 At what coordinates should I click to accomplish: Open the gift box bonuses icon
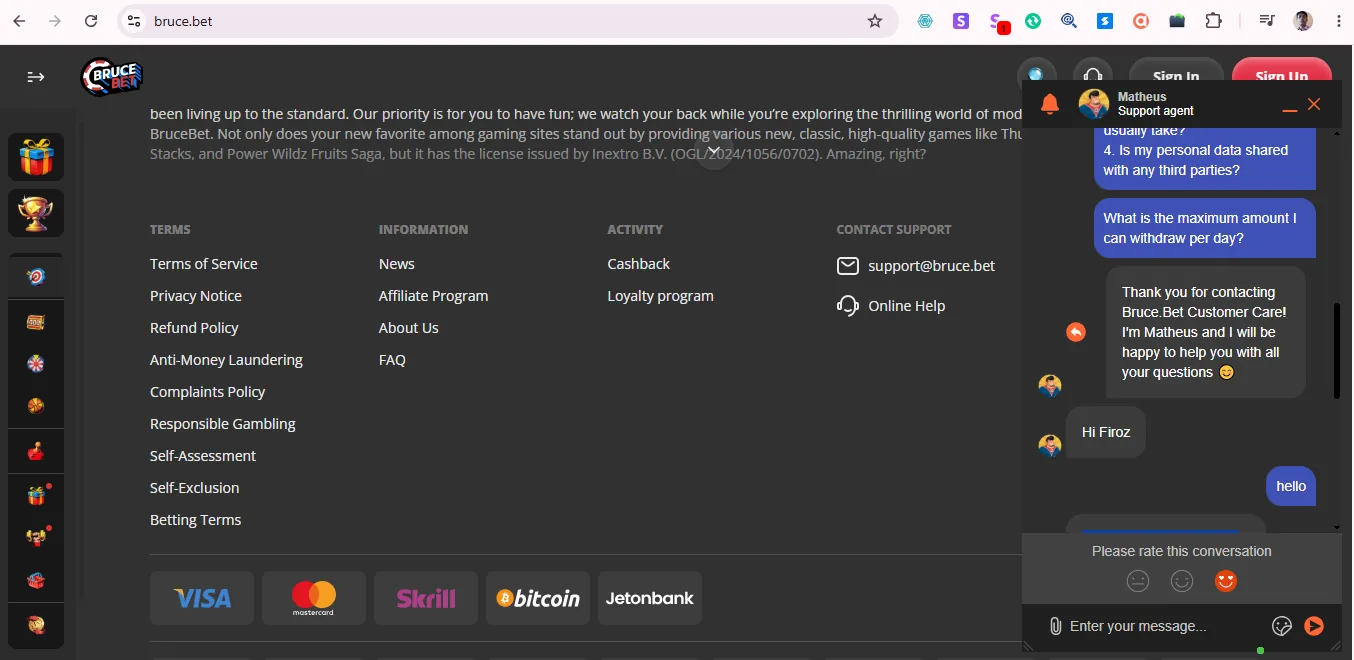click(x=36, y=157)
